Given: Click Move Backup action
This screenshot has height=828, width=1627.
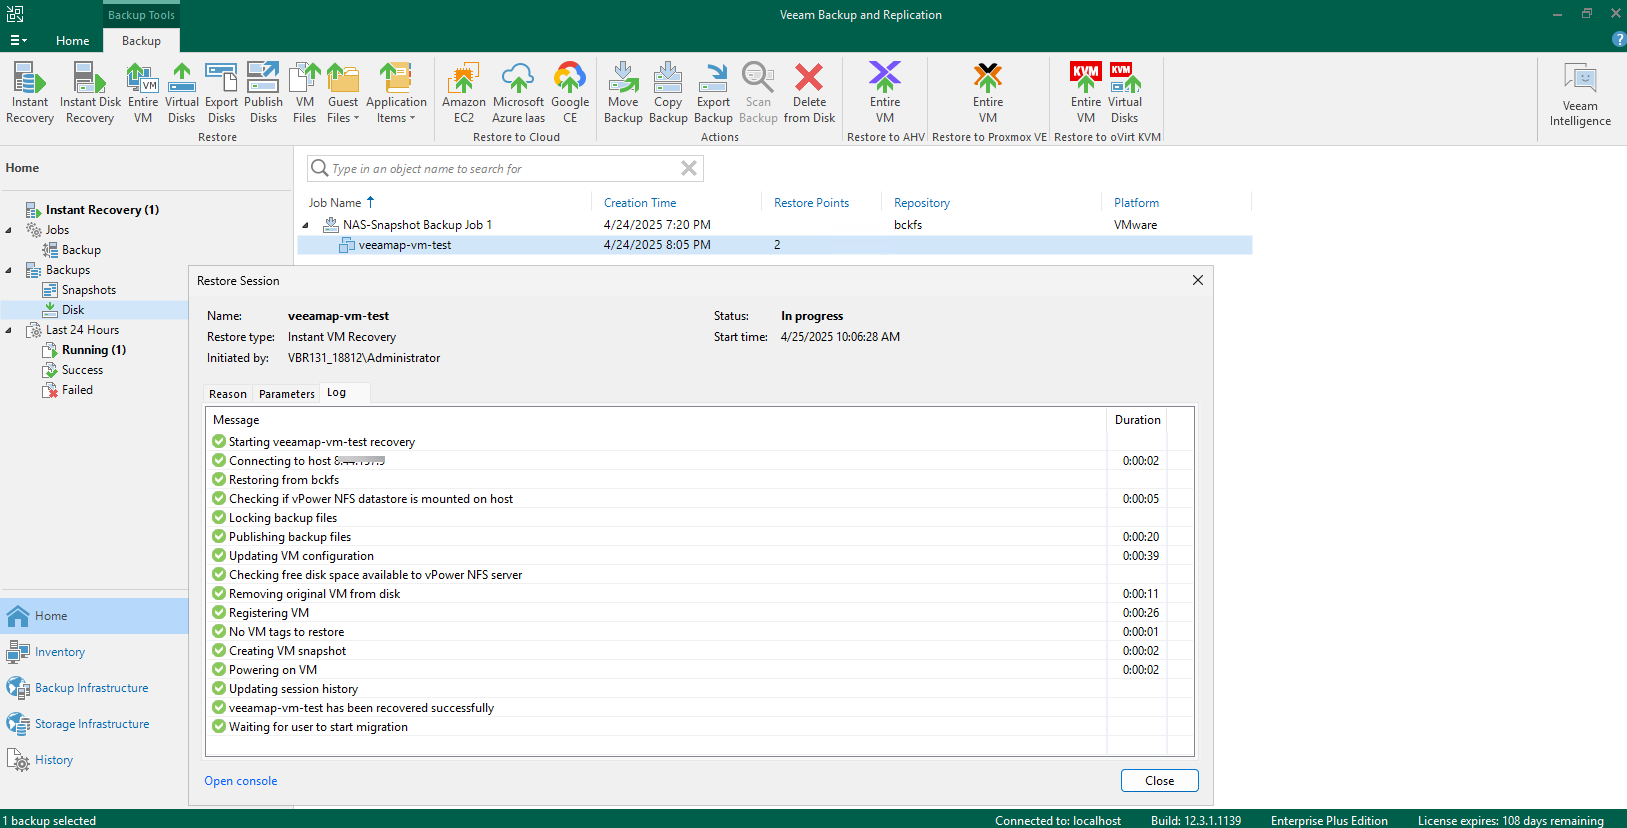Looking at the screenshot, I should (x=623, y=93).
